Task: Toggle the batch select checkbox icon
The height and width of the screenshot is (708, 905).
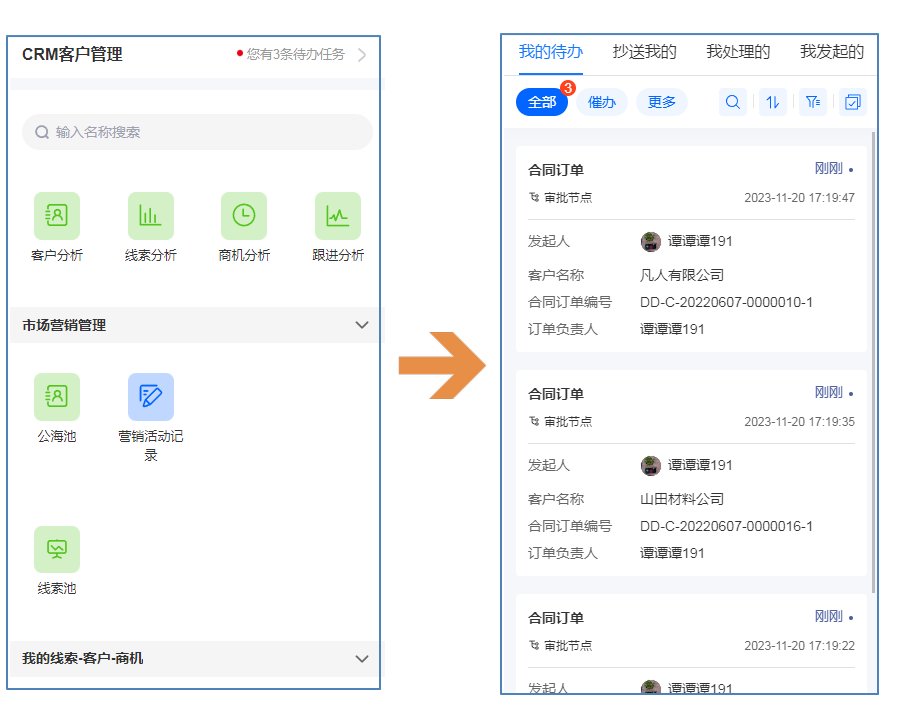Action: [x=852, y=102]
